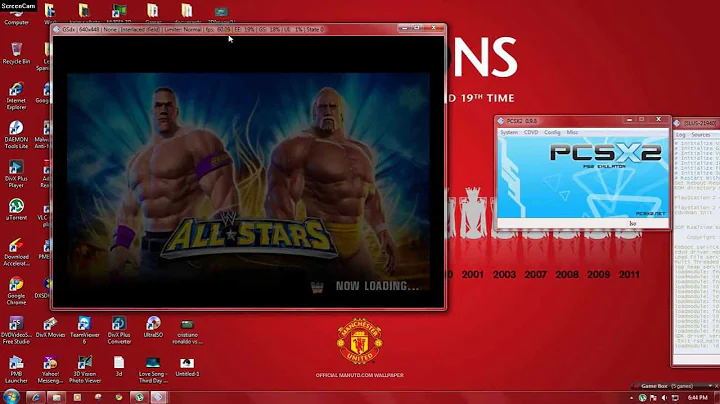Open the network tray icon
This screenshot has width=720, height=404.
click(675, 398)
